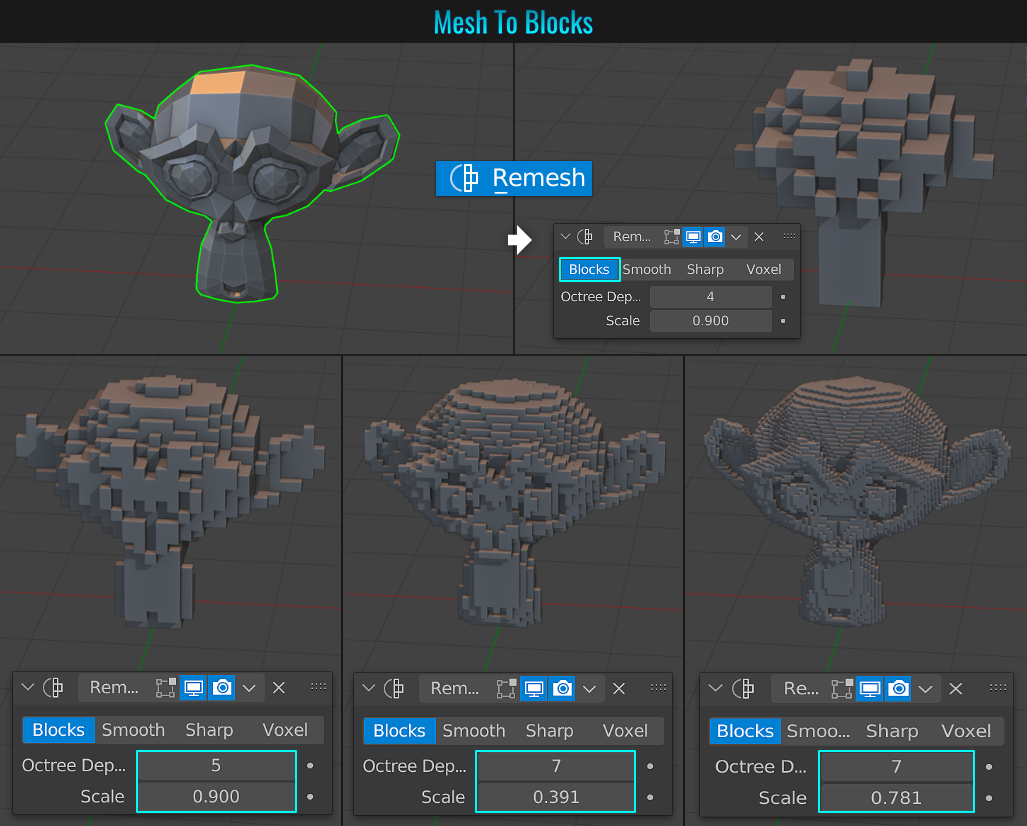Viewport: 1027px width, 826px height.
Task: Toggle viewport display in Octree Depth 5 panel
Action: point(193,688)
